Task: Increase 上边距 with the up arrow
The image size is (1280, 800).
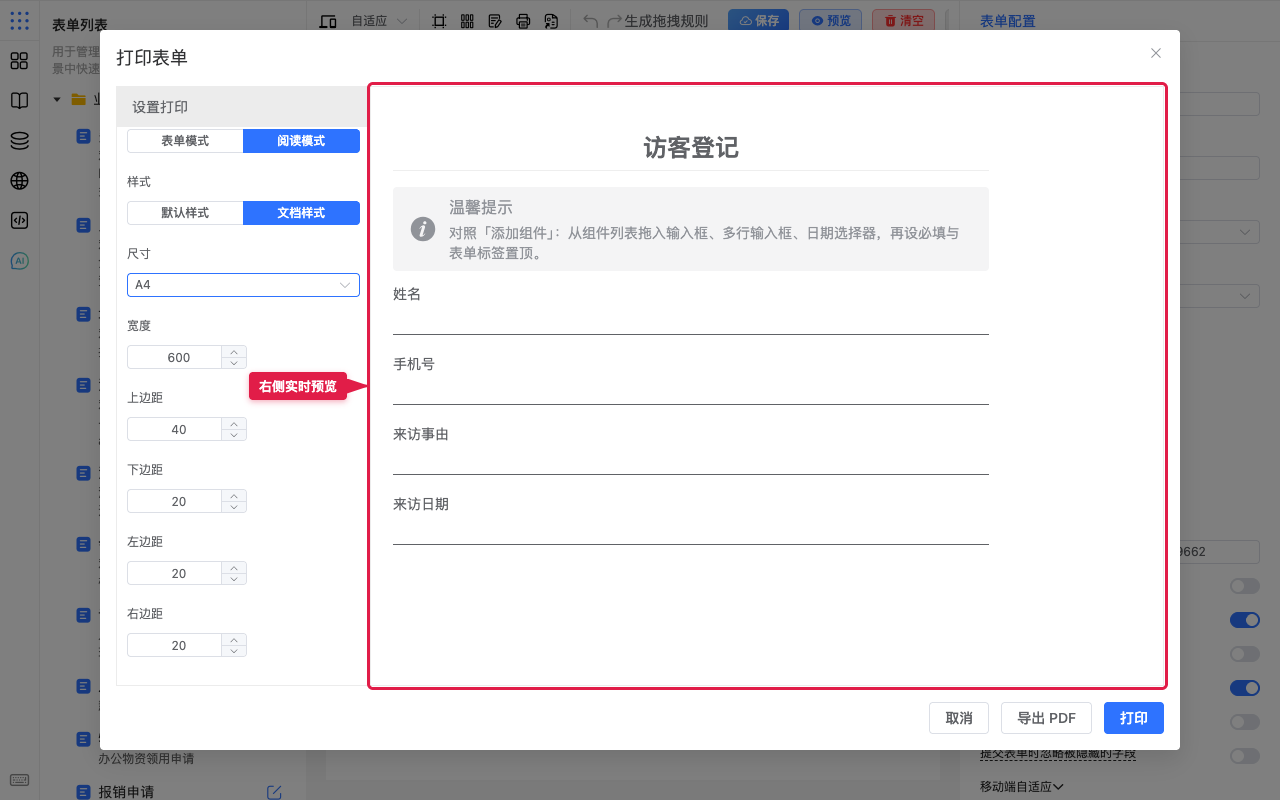Action: coord(234,423)
